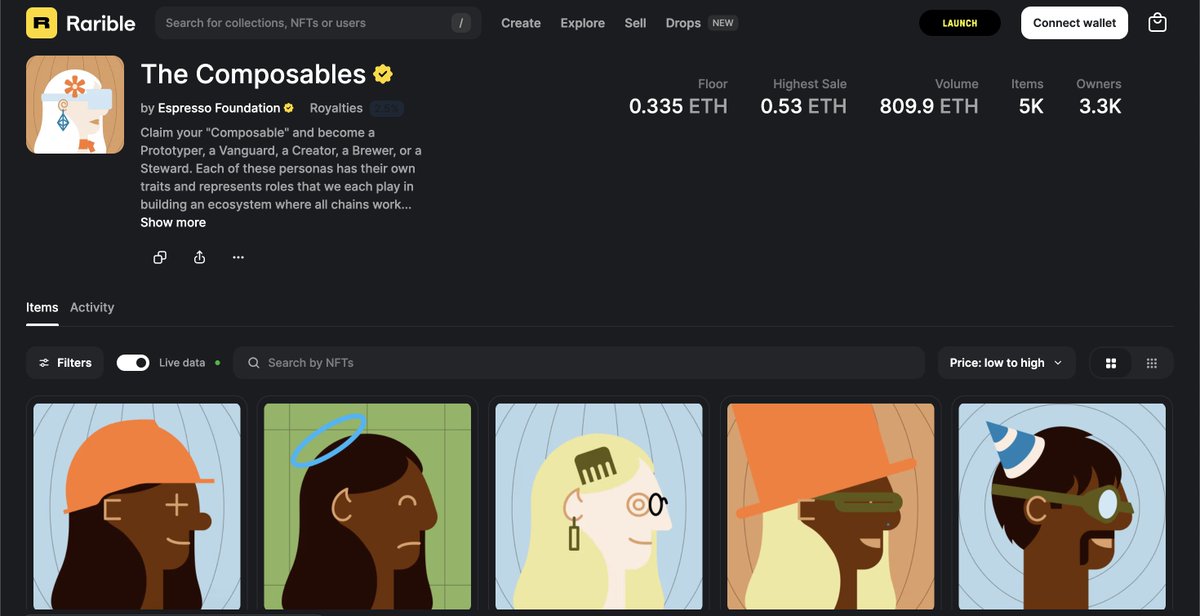Select the Items tab

42,307
